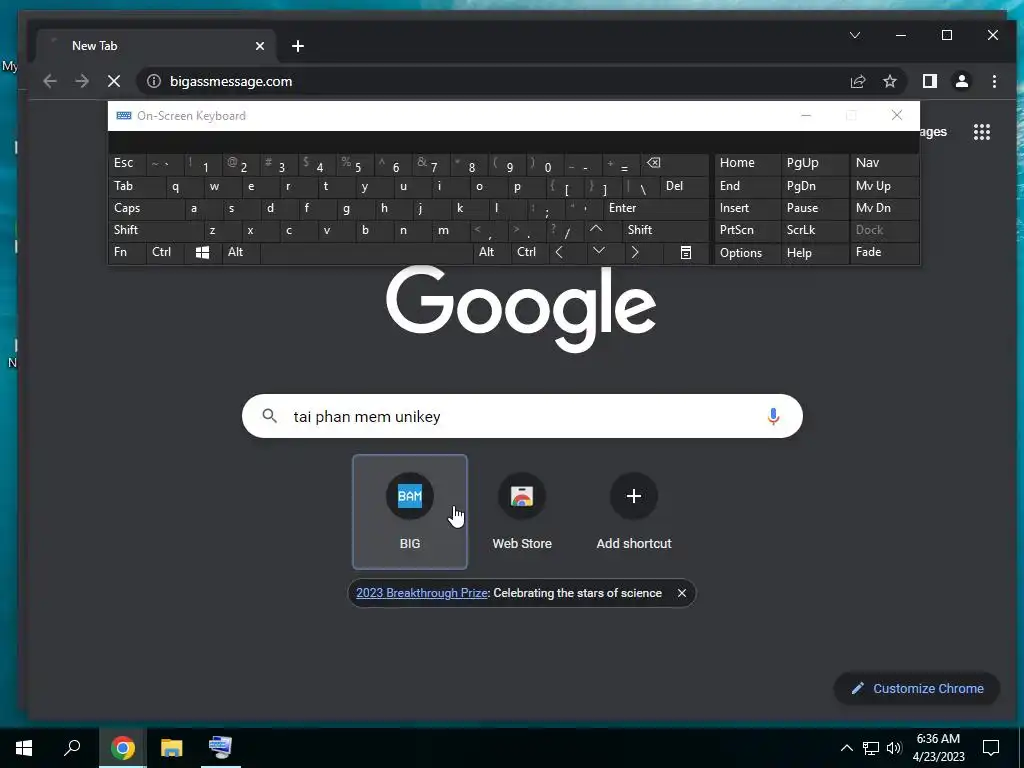The width and height of the screenshot is (1024, 768).
Task: Open the notification center
Action: (991, 748)
